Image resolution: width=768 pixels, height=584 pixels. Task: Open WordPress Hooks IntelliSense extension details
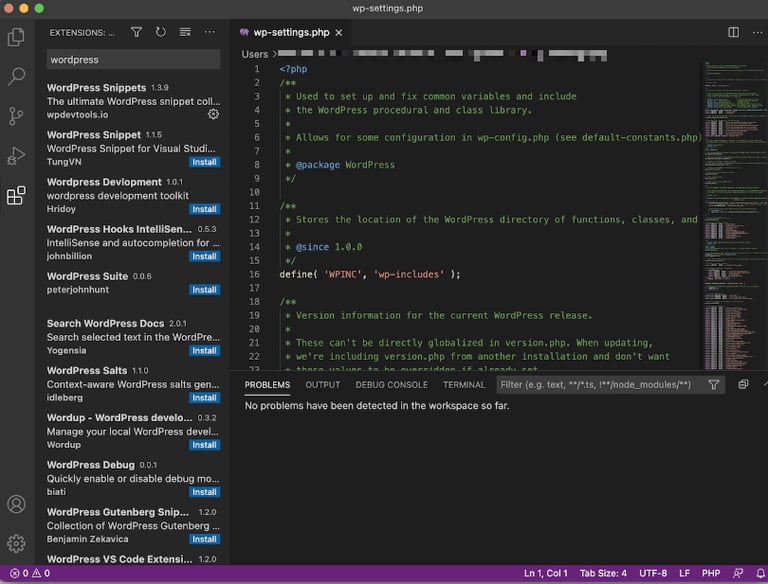pos(133,242)
